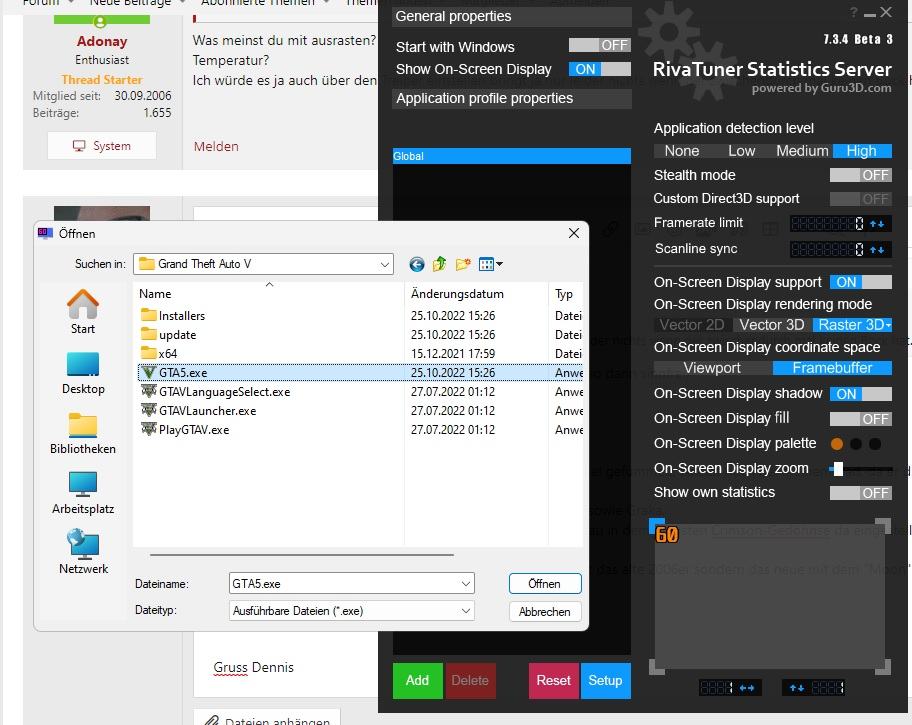
Task: Click the green Add button
Action: click(x=418, y=680)
